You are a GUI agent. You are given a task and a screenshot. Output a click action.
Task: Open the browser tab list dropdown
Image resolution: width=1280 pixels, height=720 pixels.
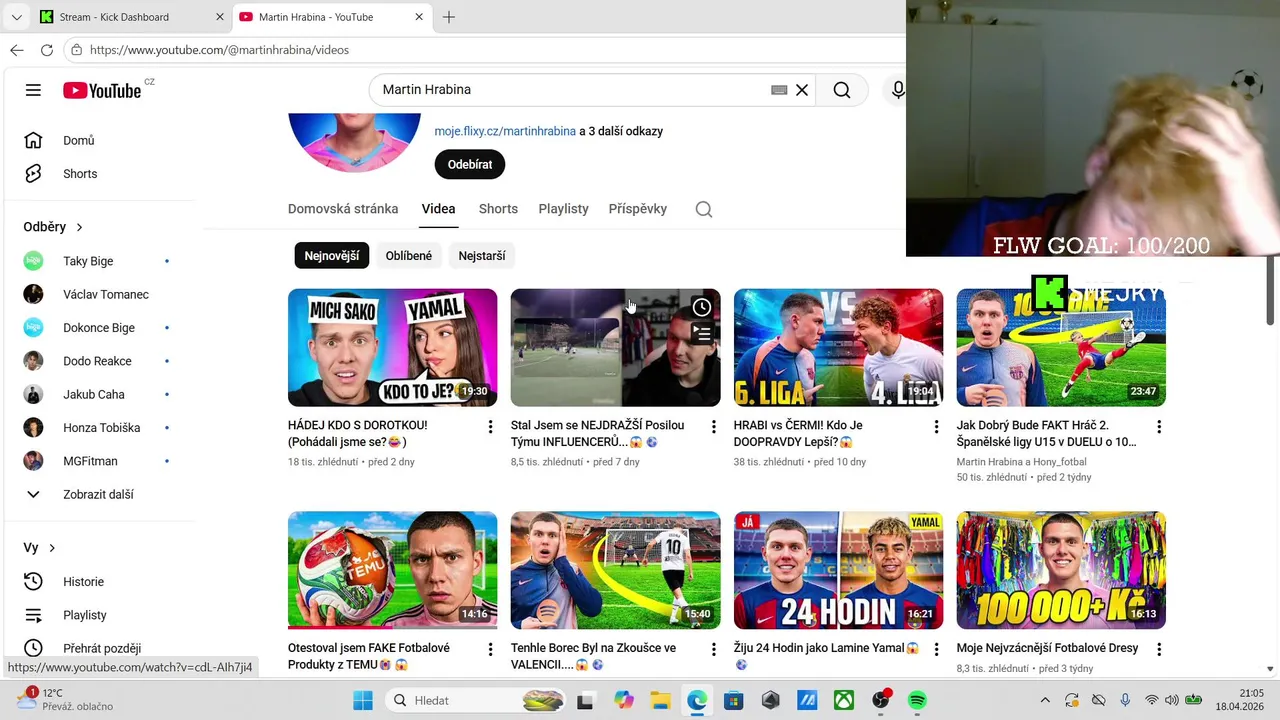pos(16,17)
